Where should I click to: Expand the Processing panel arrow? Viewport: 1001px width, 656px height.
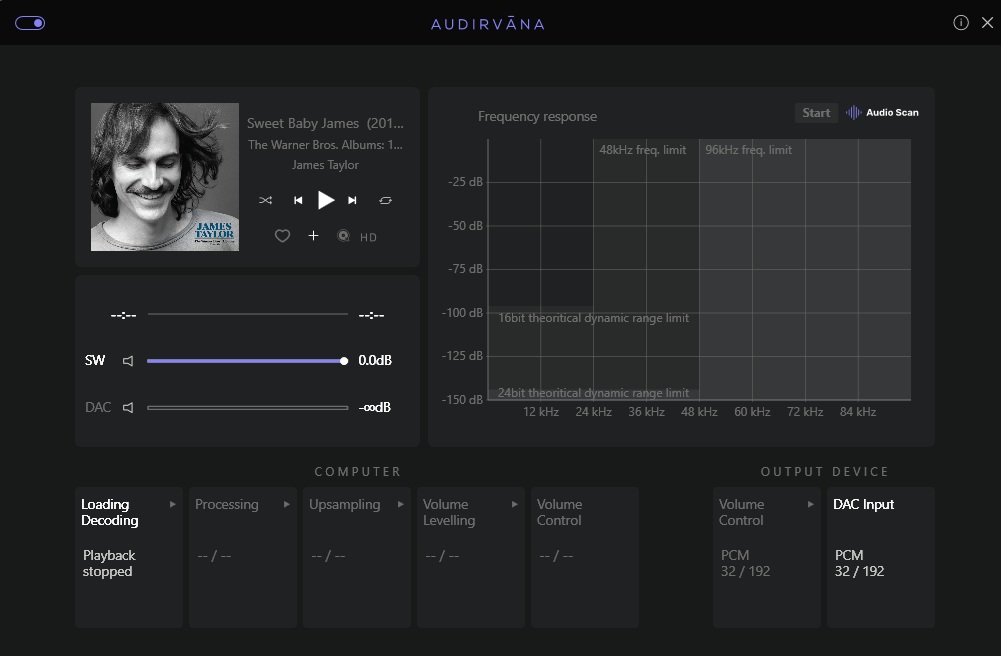[287, 505]
